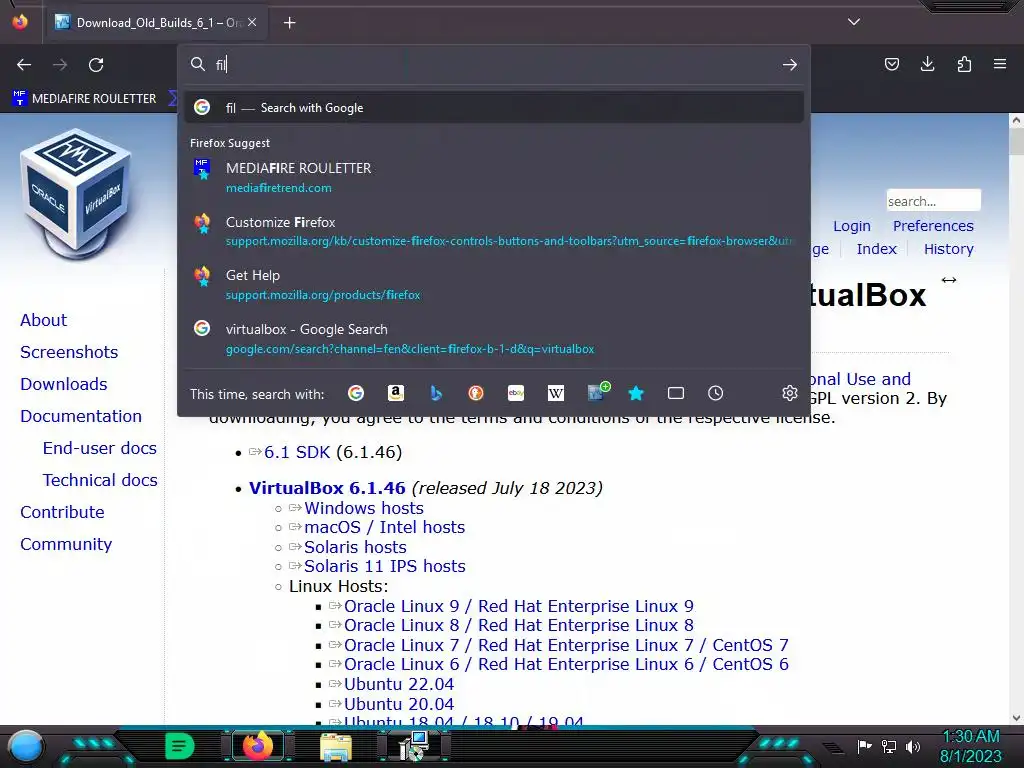The height and width of the screenshot is (768, 1024).
Task: Open the green chat app on taskbar
Action: point(180,746)
